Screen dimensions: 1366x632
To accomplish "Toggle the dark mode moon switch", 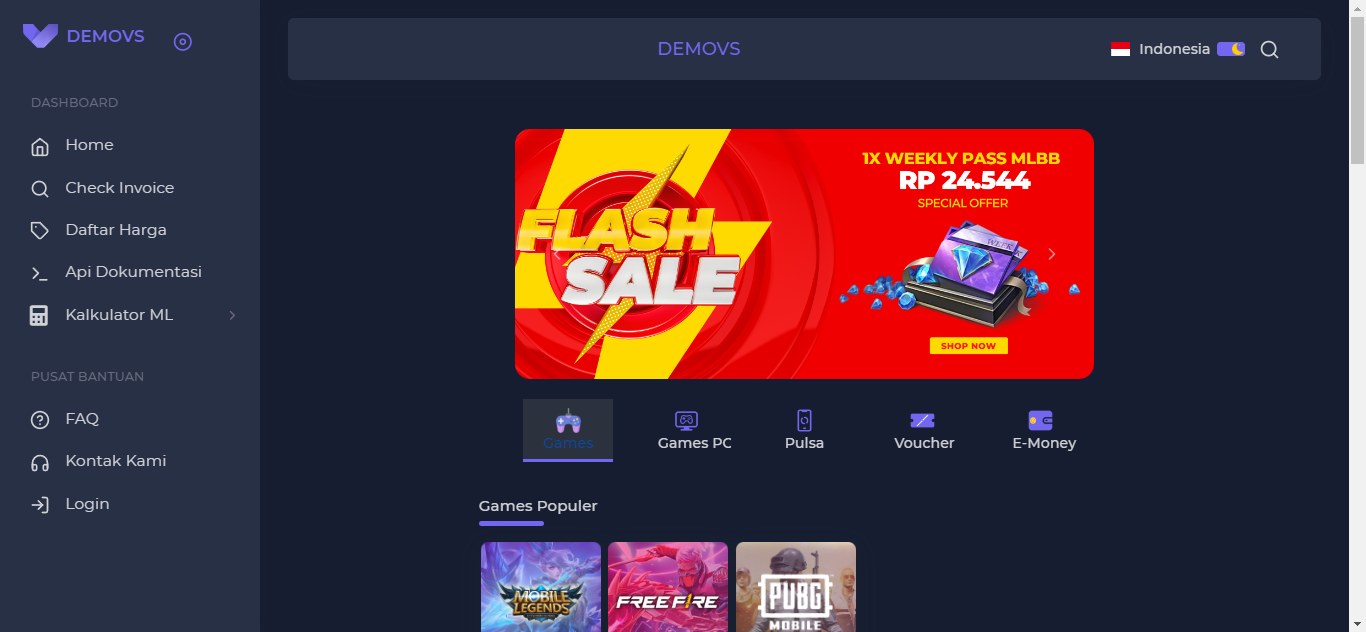I will [x=1231, y=48].
